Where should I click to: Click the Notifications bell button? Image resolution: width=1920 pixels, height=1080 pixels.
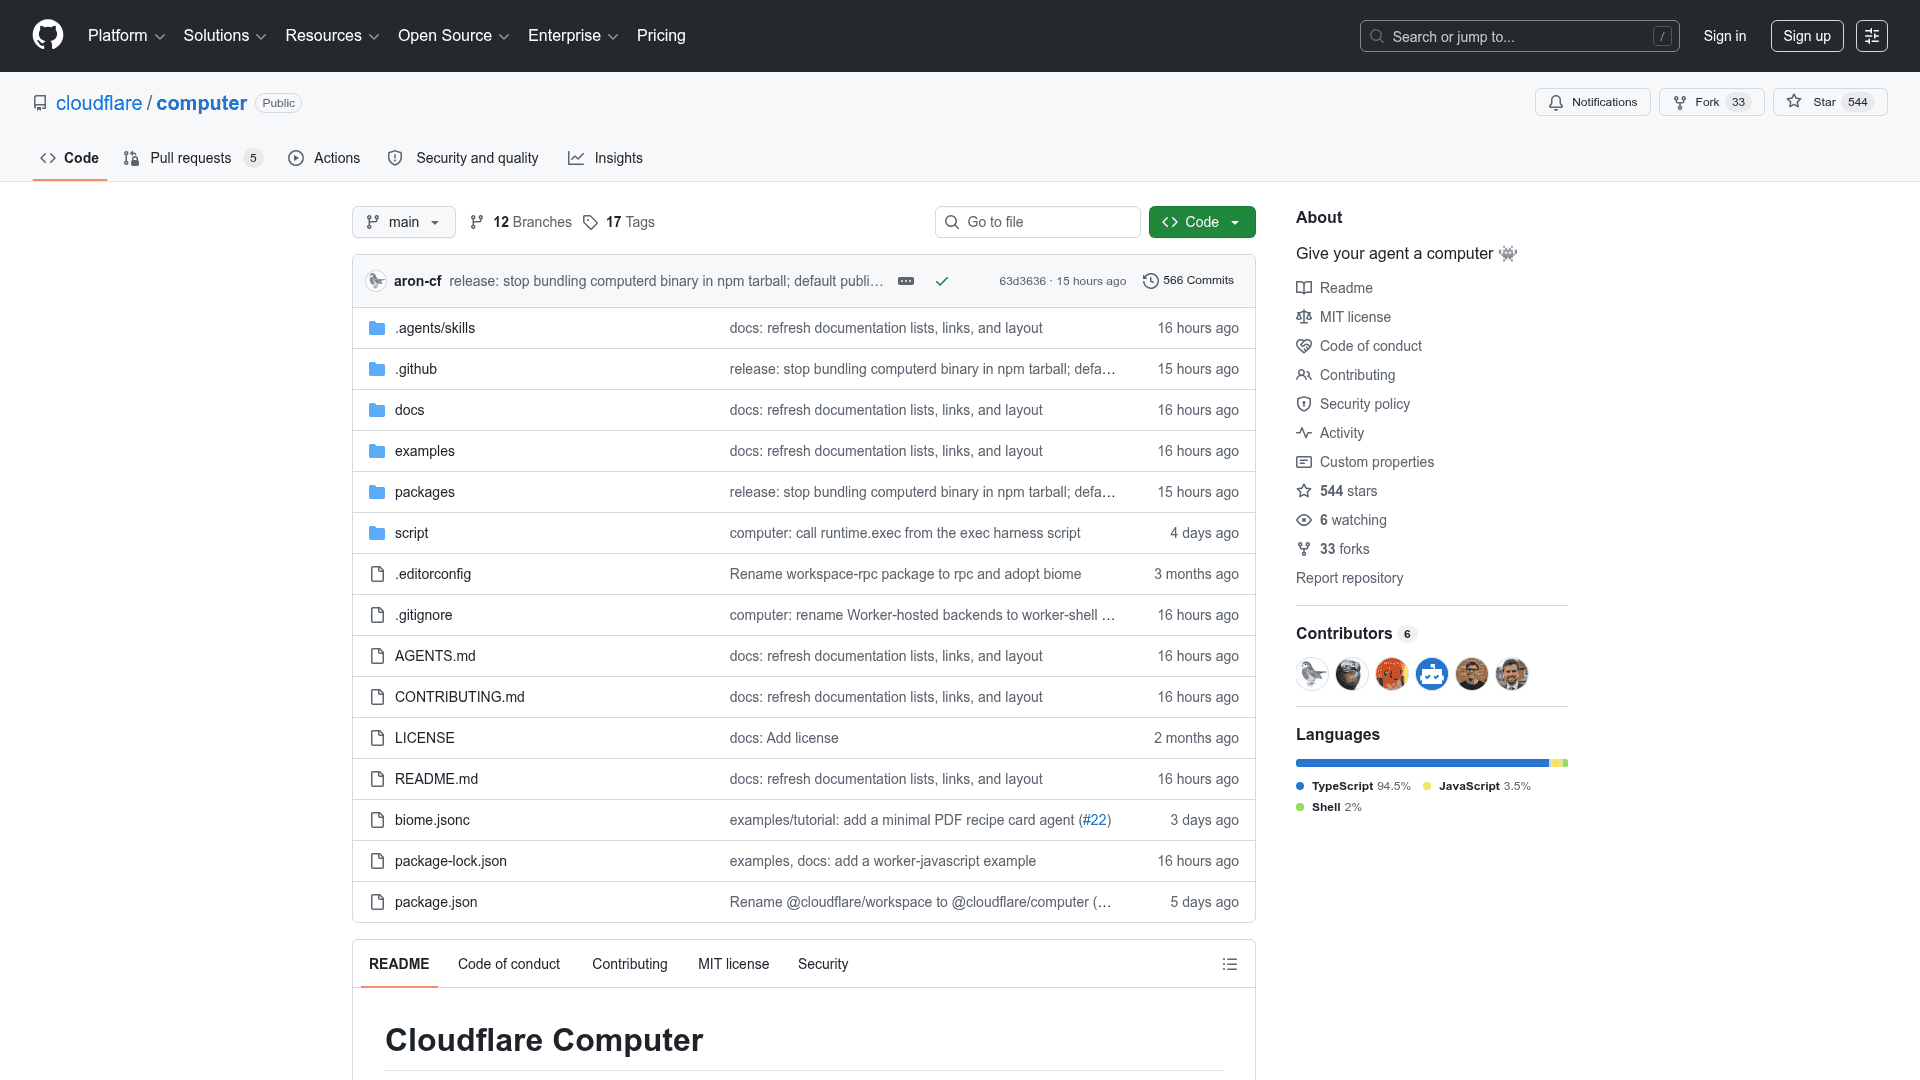[x=1592, y=102]
